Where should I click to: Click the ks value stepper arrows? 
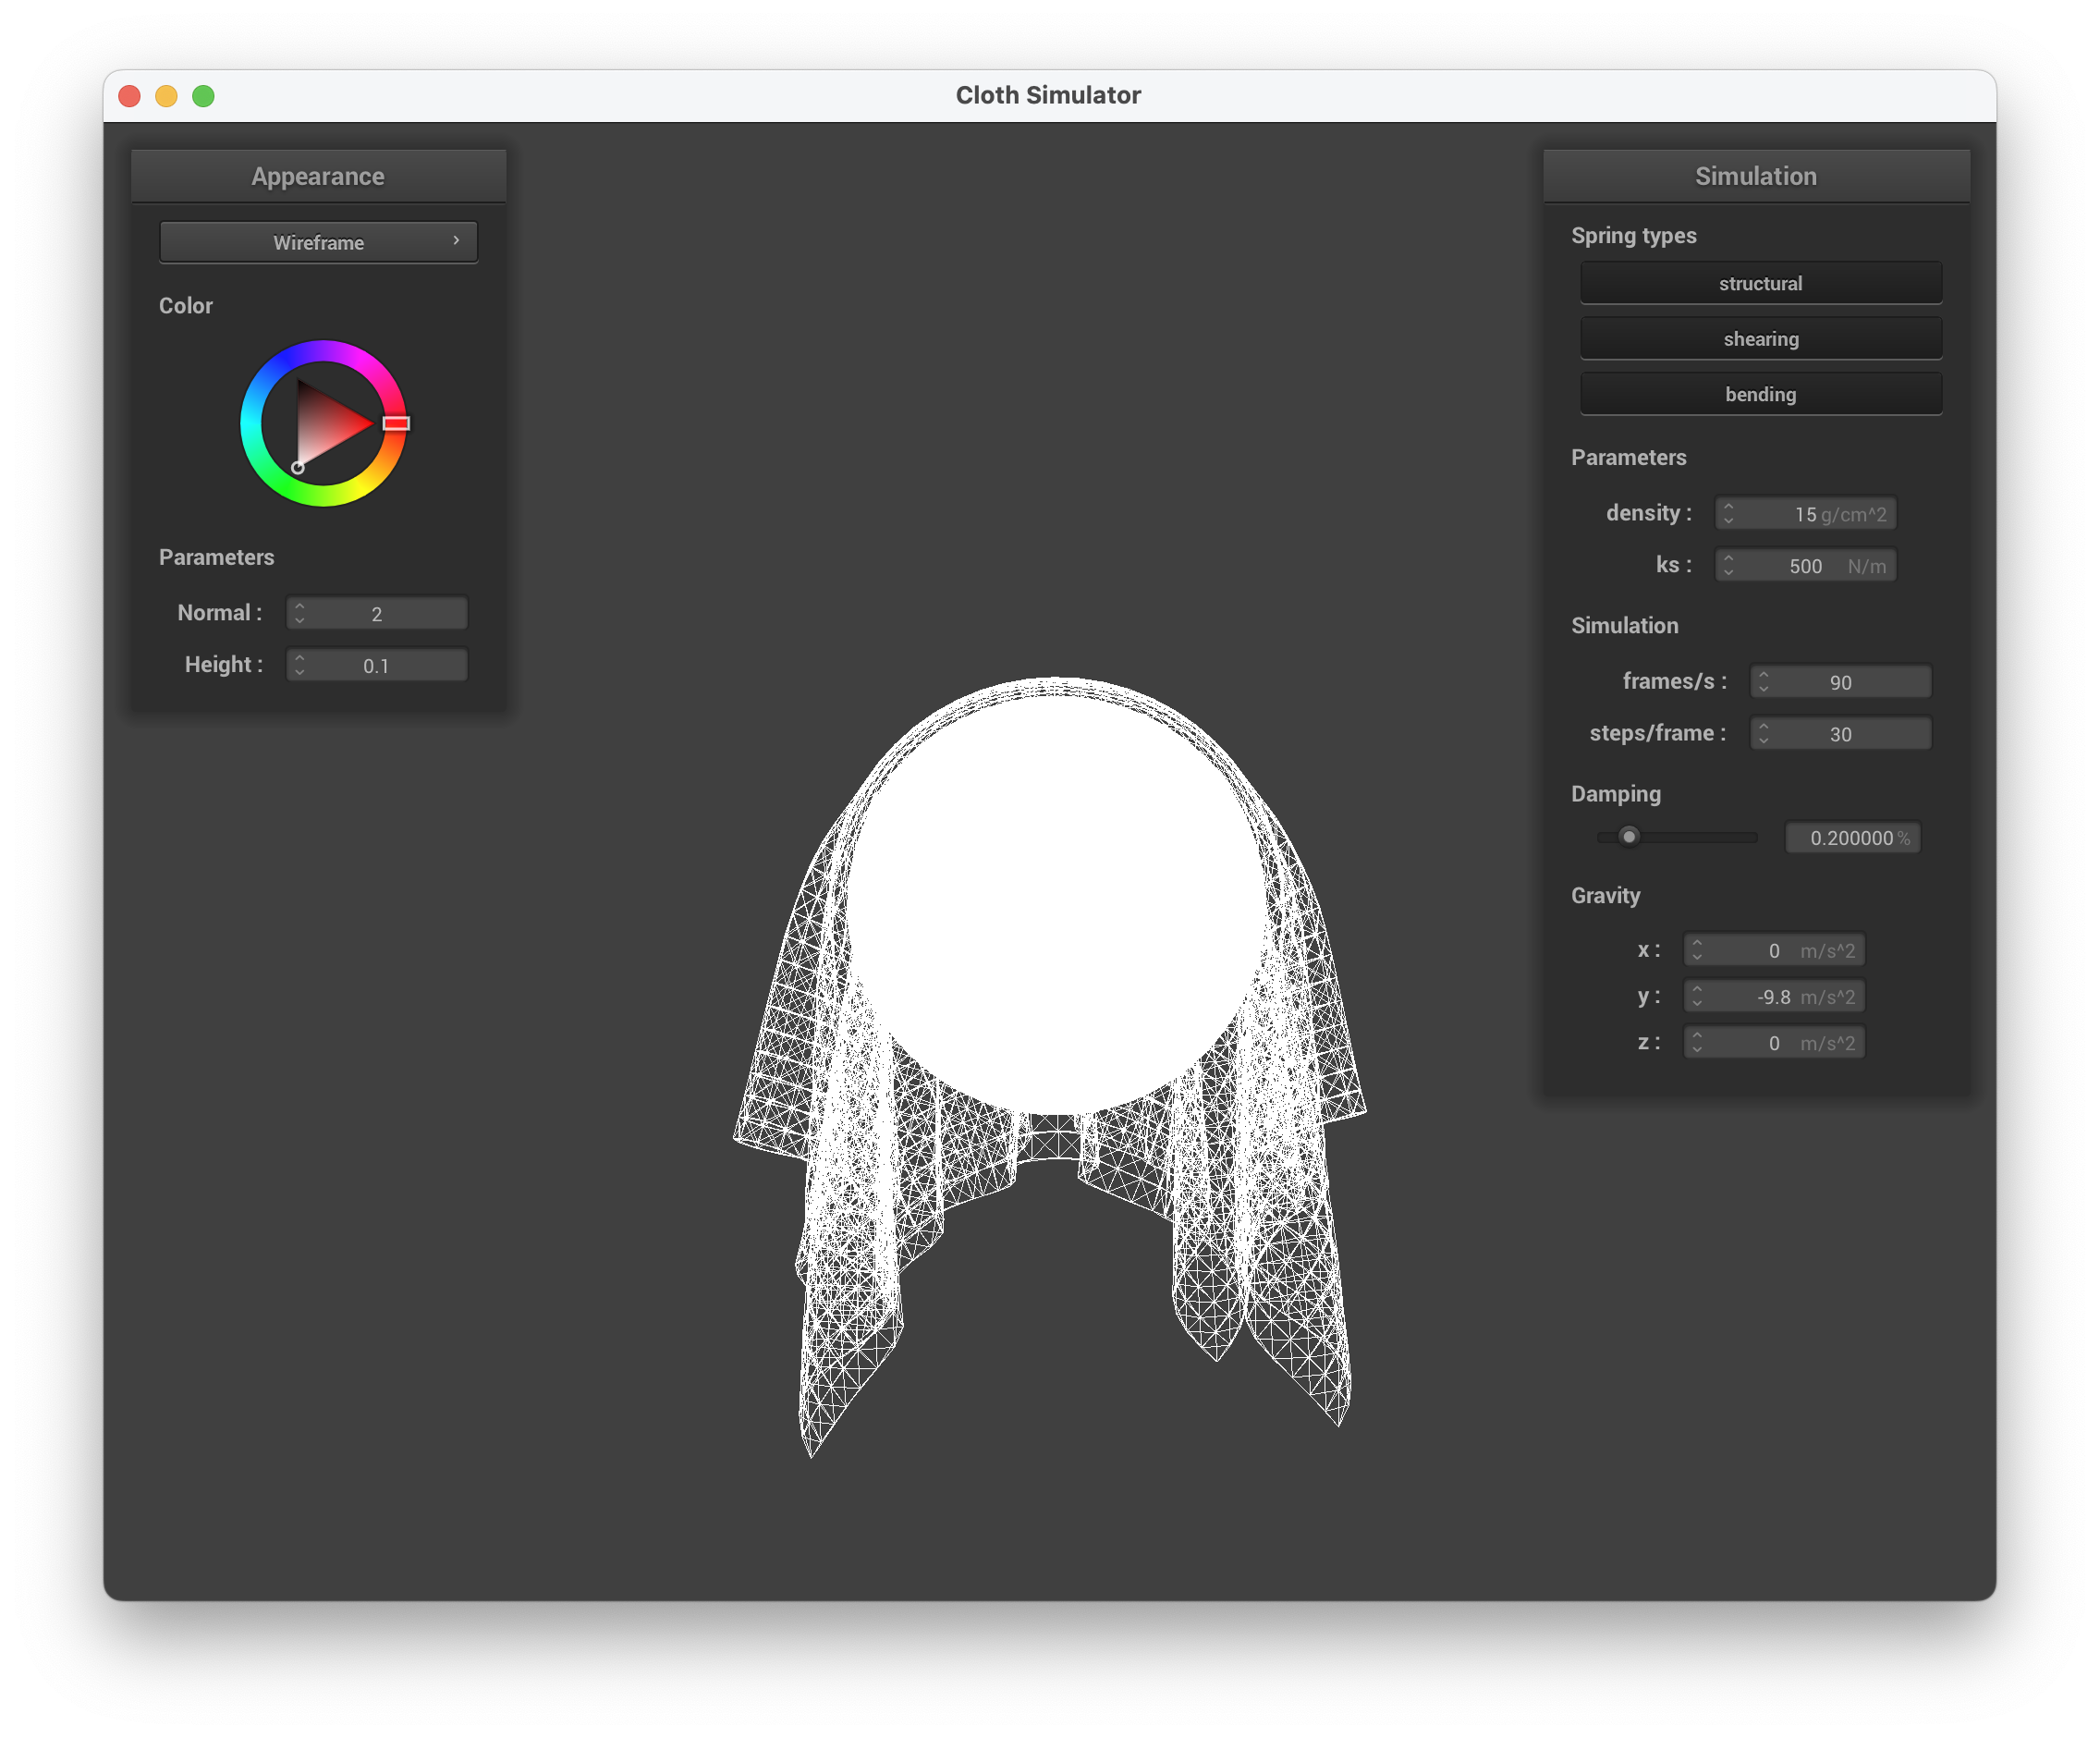tap(1728, 566)
